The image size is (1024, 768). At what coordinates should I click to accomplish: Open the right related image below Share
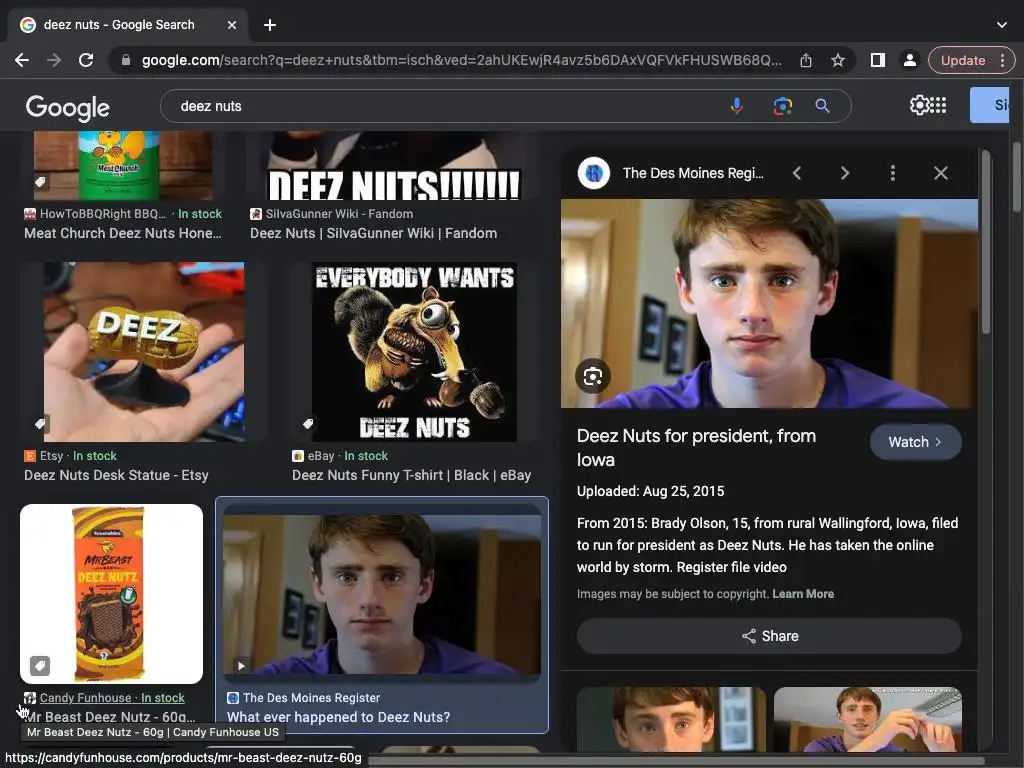click(868, 719)
